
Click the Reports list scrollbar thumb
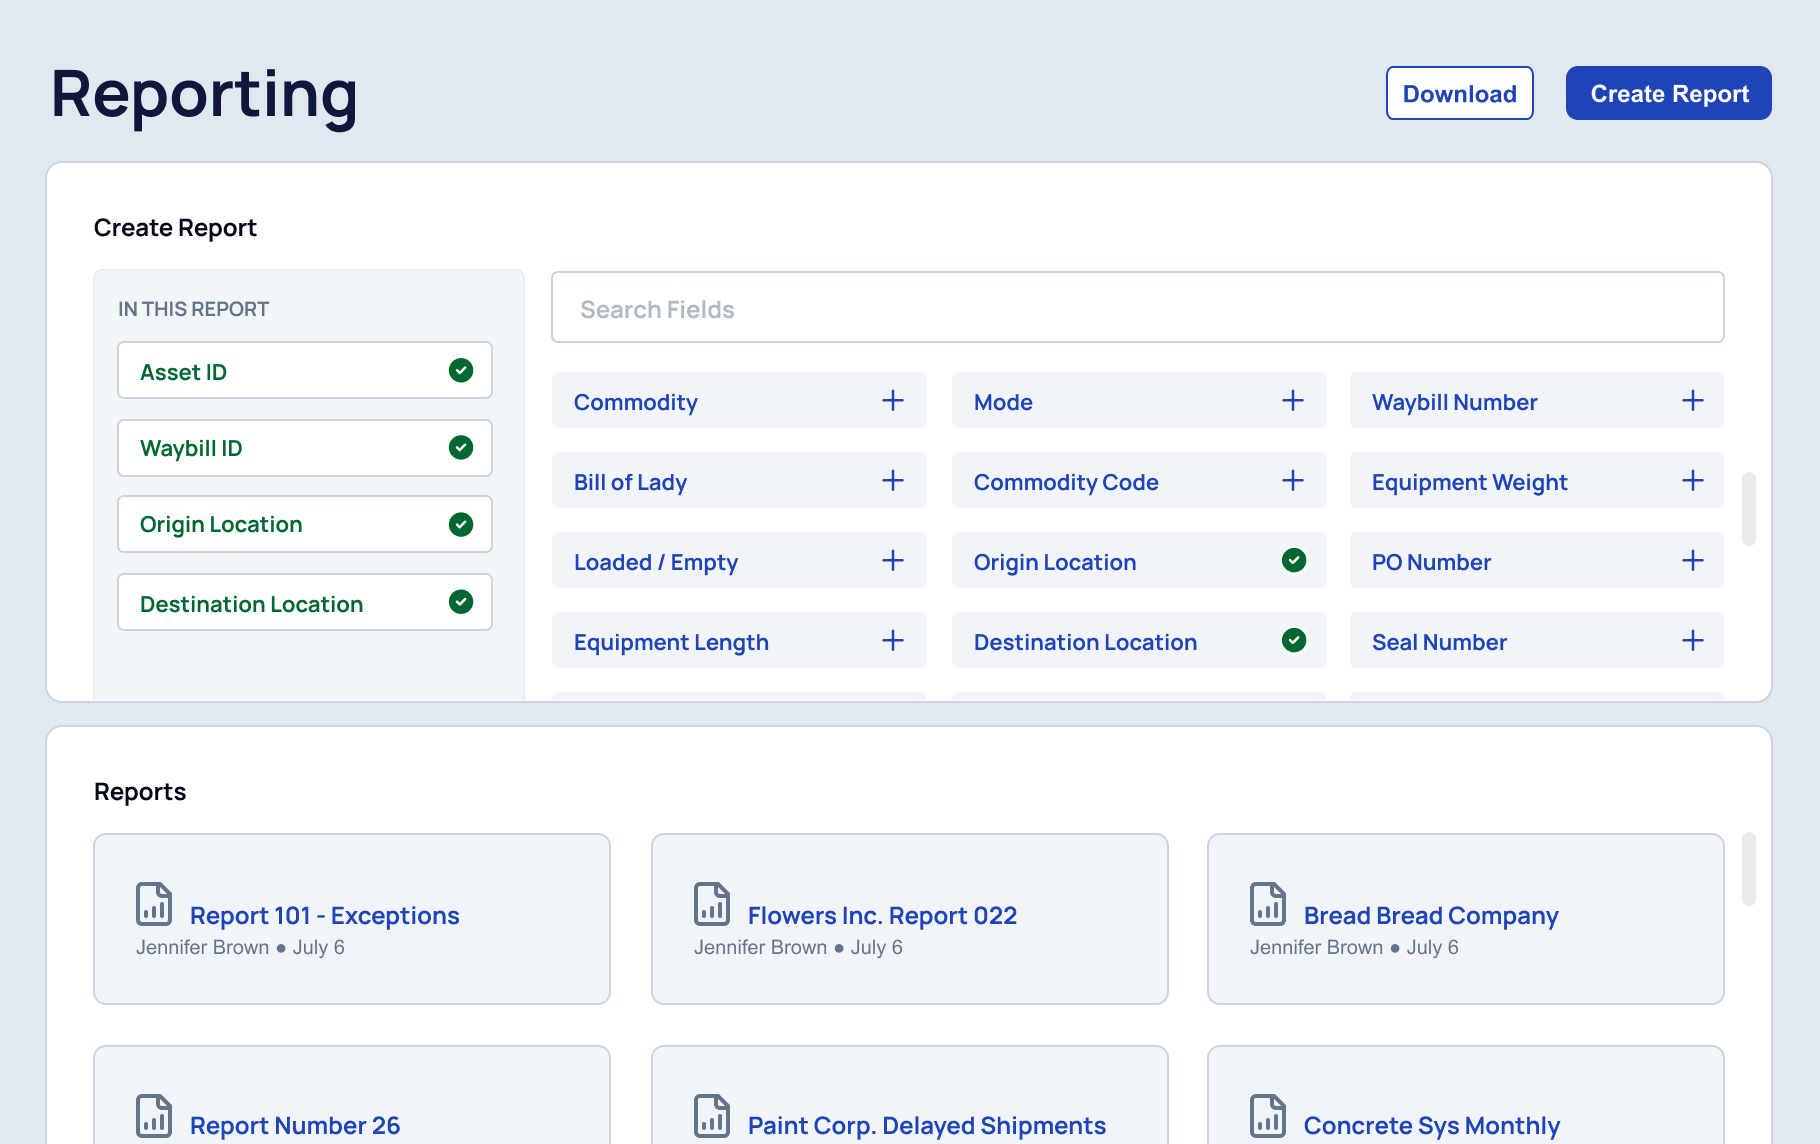[x=1749, y=869]
